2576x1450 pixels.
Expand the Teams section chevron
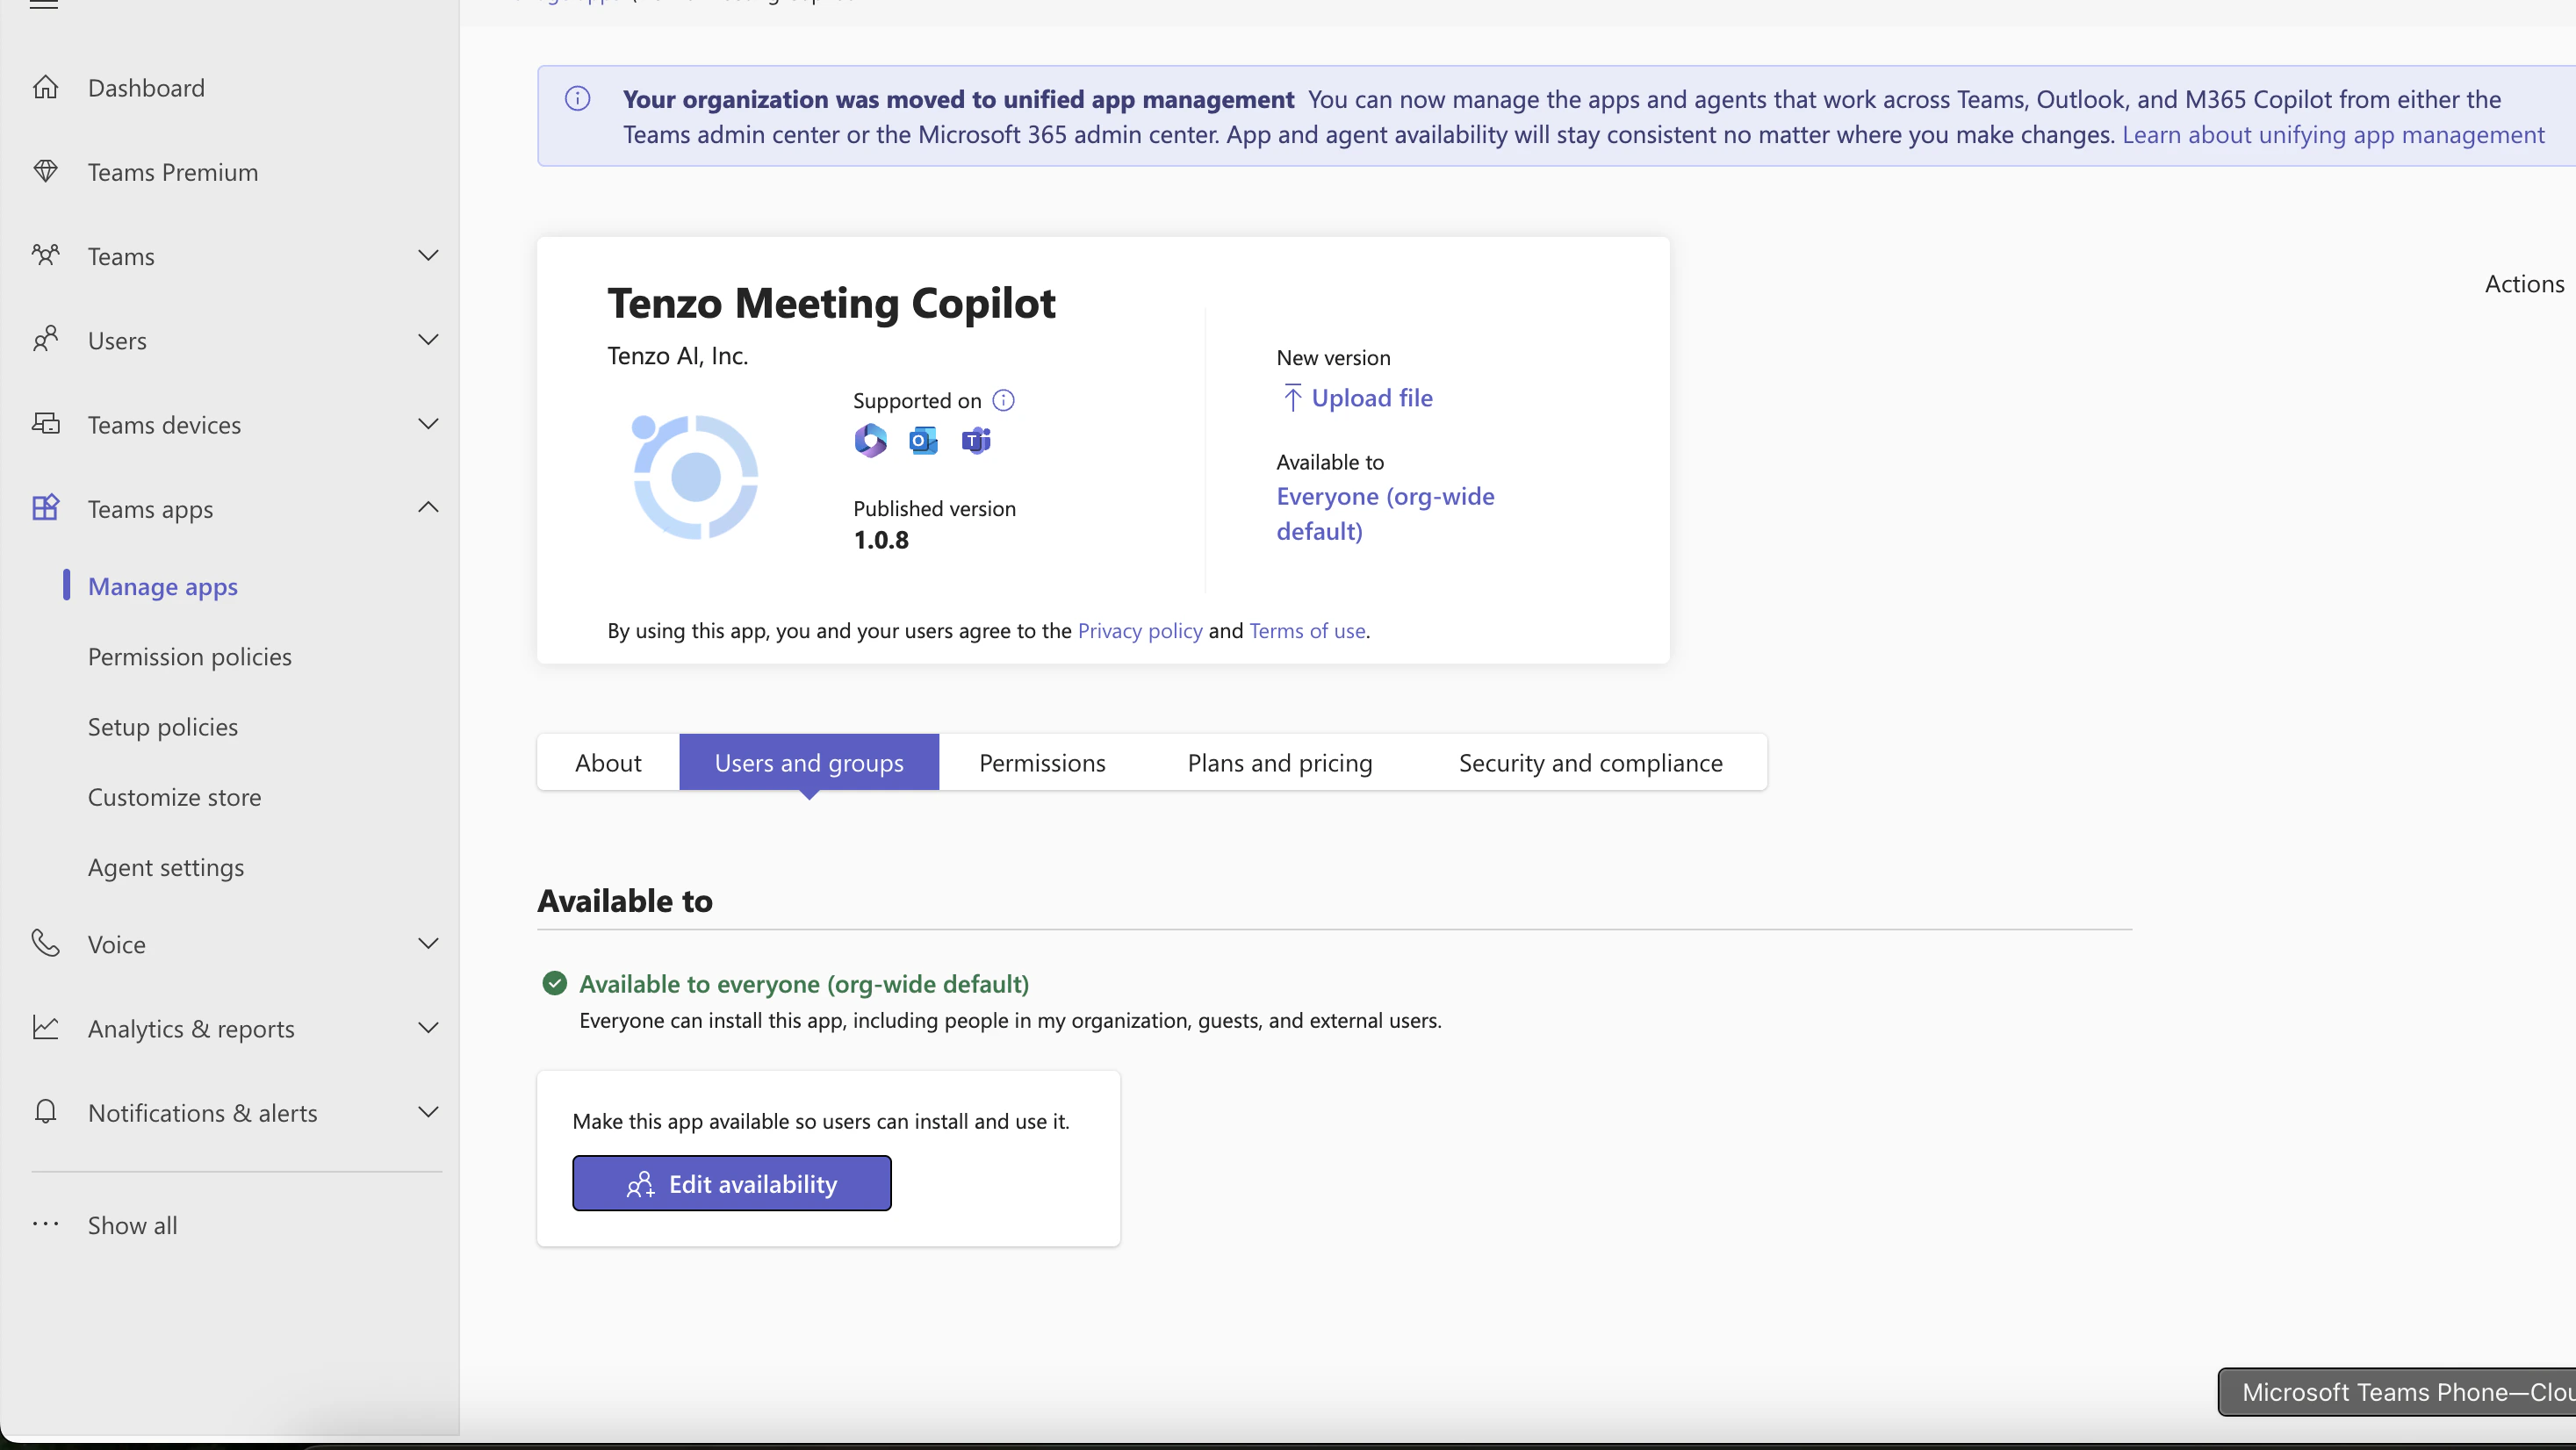(428, 256)
